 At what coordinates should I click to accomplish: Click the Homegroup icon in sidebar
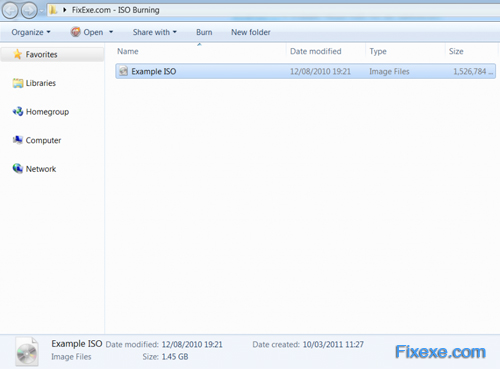(18, 111)
